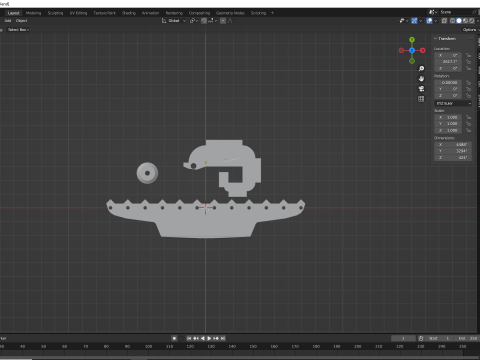480x360 pixels.
Task: Click the Location X field
Action: coord(448,55)
